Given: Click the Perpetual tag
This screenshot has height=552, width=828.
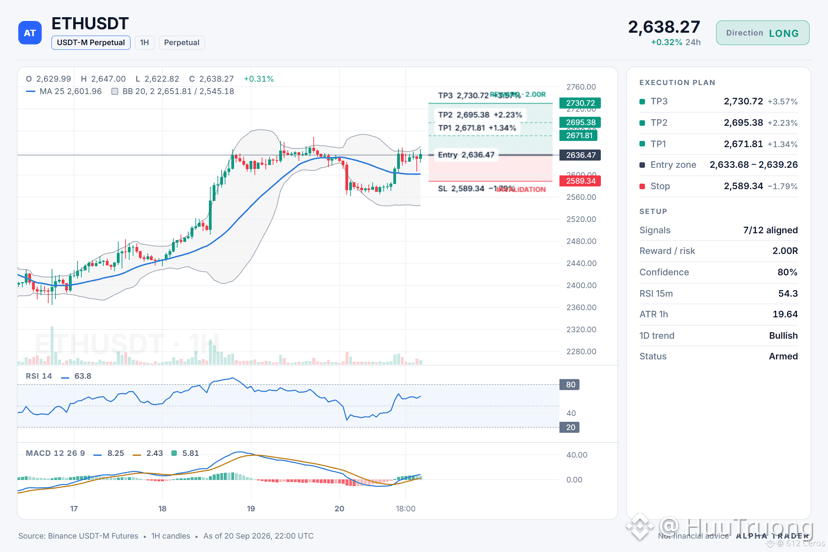Looking at the screenshot, I should (182, 42).
